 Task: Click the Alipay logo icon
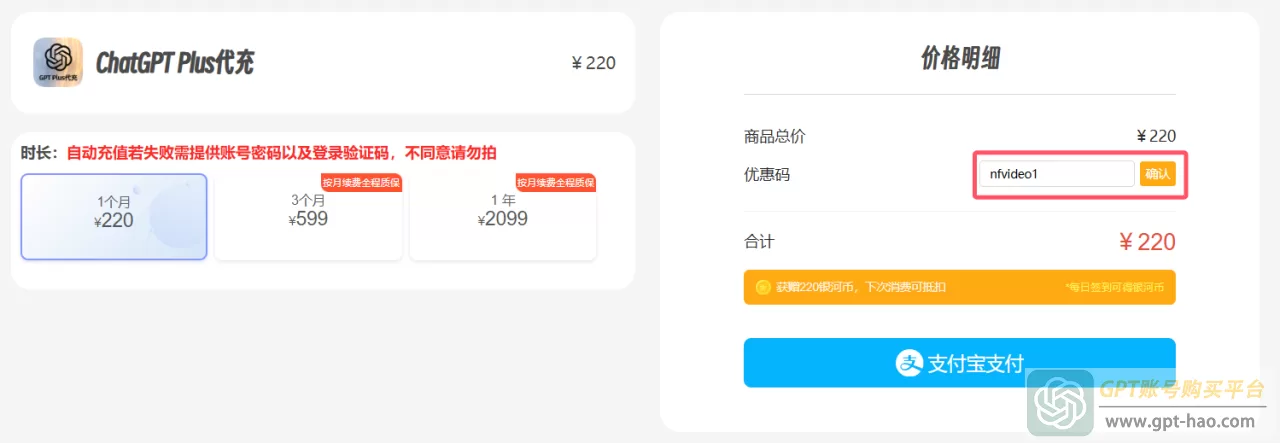coord(908,363)
